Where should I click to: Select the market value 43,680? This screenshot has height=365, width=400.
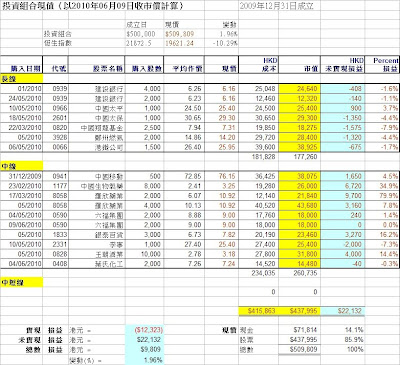coord(307,206)
